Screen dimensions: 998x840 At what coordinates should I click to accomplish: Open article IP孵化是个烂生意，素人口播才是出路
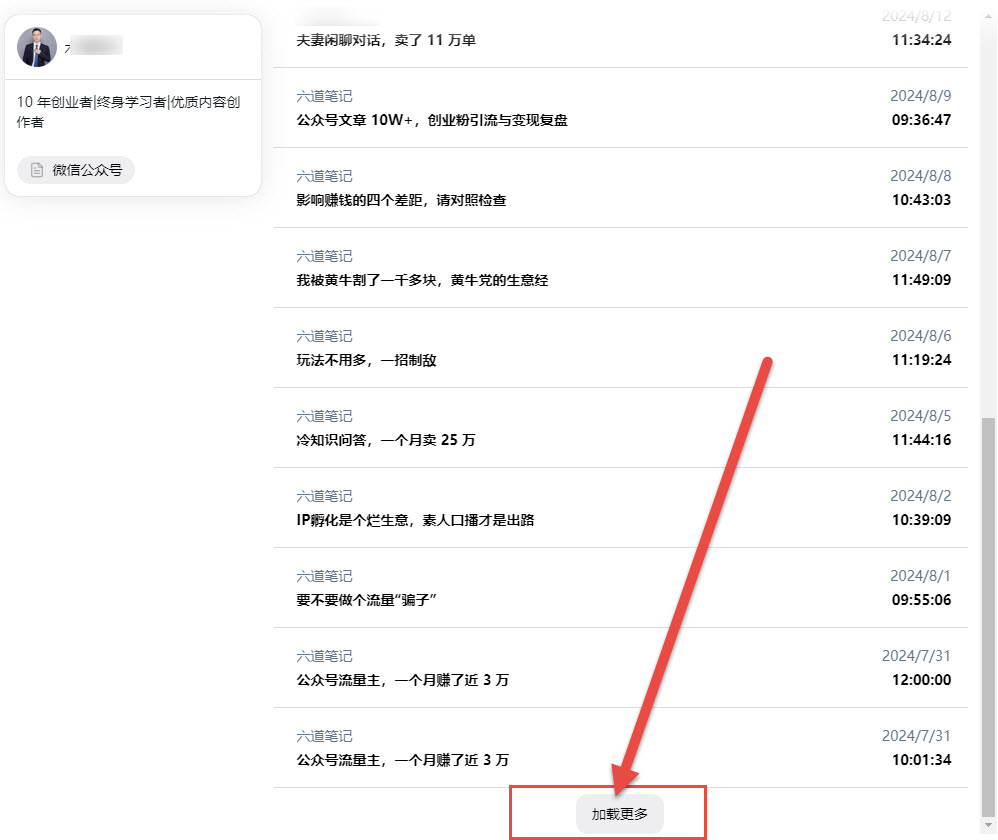415,520
